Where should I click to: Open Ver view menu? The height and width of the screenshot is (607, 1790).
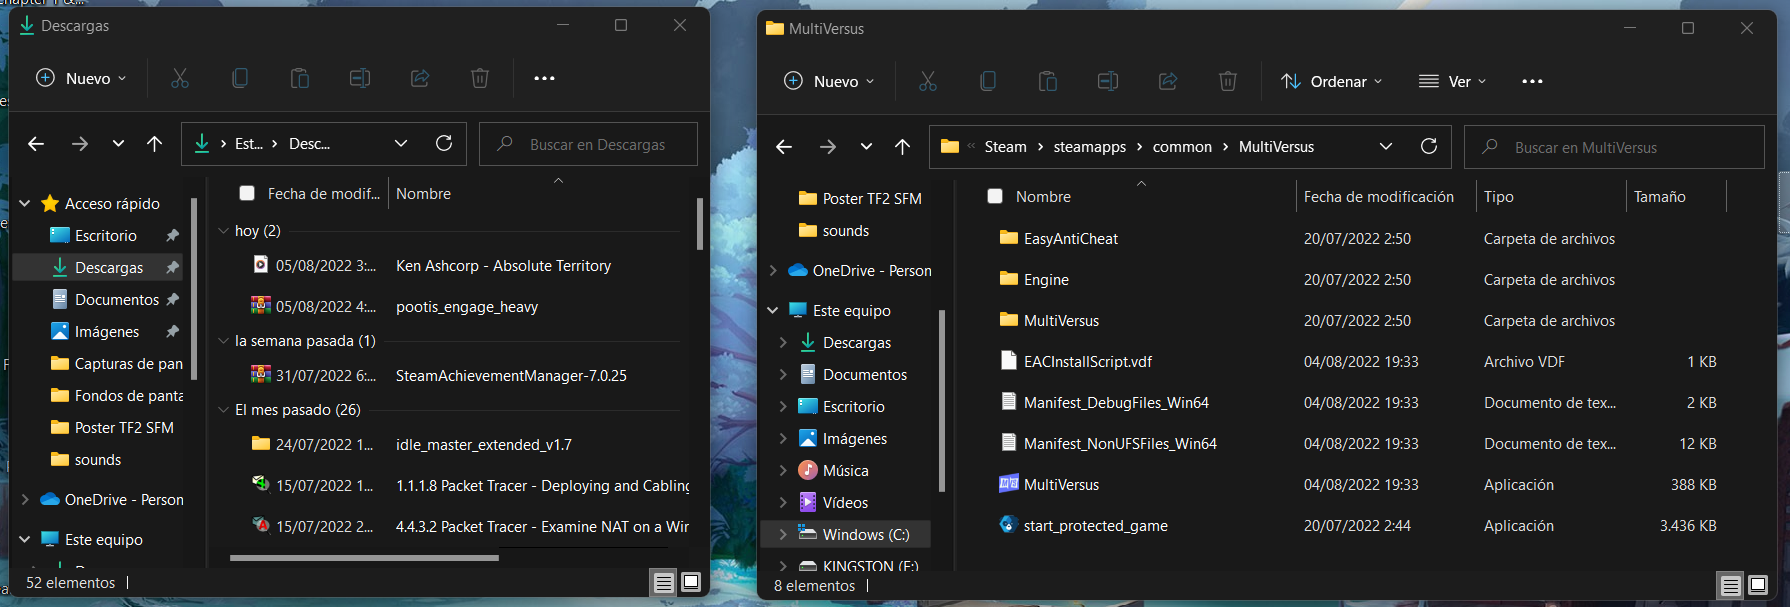(x=1453, y=81)
